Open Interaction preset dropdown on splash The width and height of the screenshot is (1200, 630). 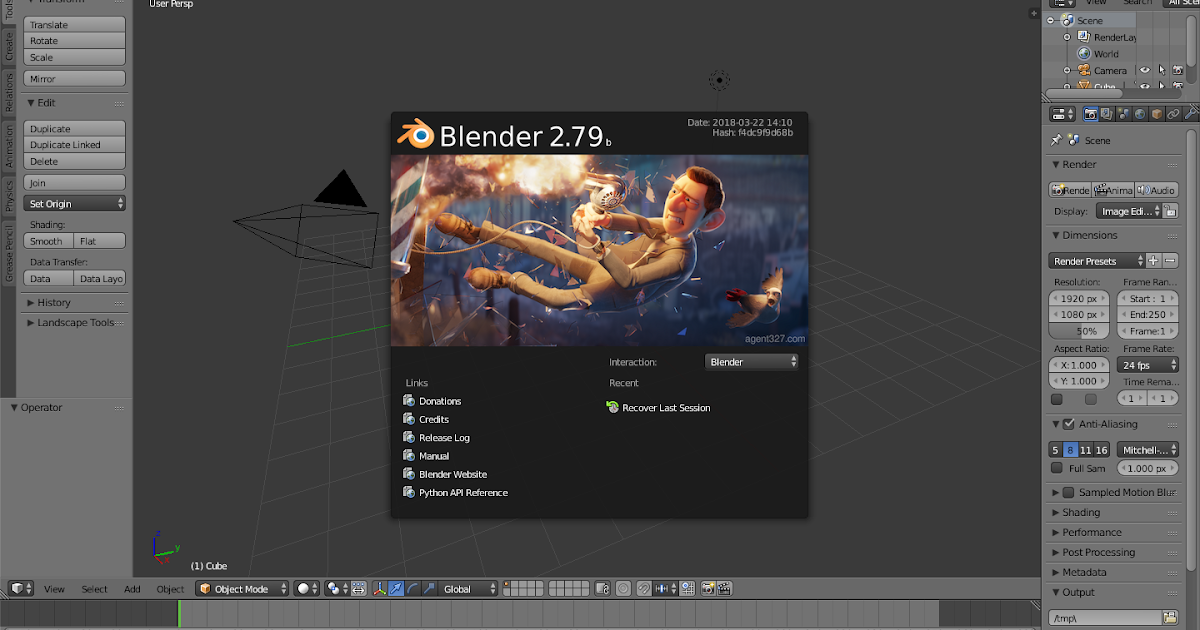pos(752,362)
